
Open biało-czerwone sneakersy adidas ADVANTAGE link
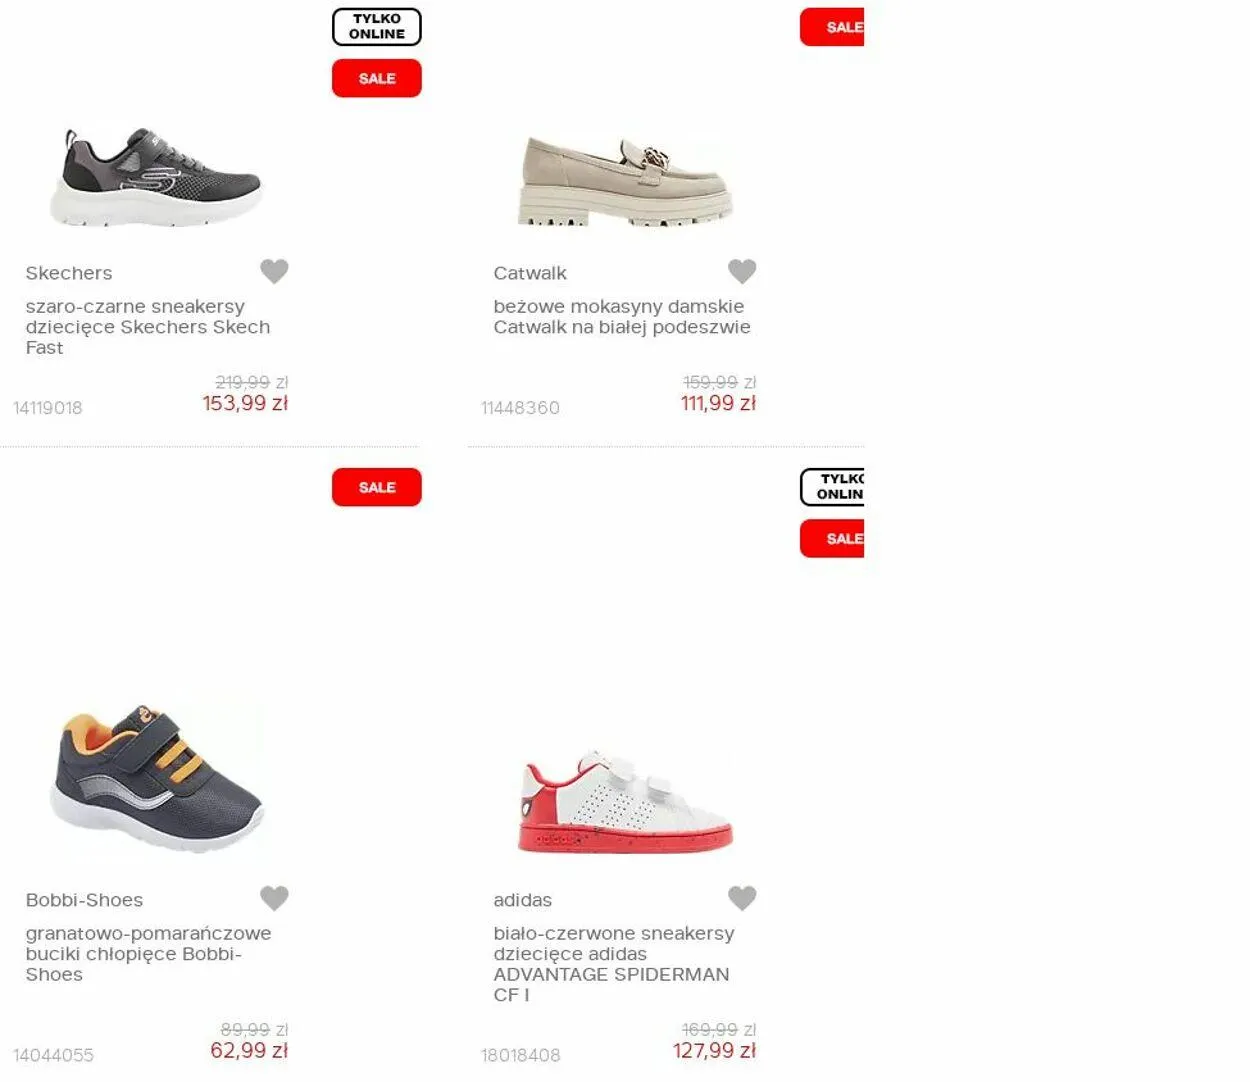coord(613,964)
